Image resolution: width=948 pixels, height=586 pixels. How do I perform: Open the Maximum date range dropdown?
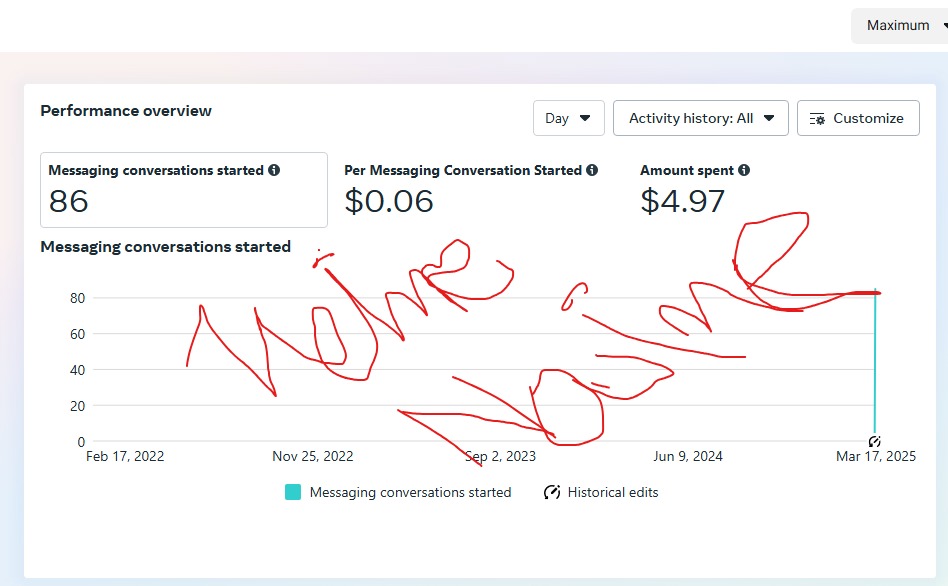tap(901, 25)
